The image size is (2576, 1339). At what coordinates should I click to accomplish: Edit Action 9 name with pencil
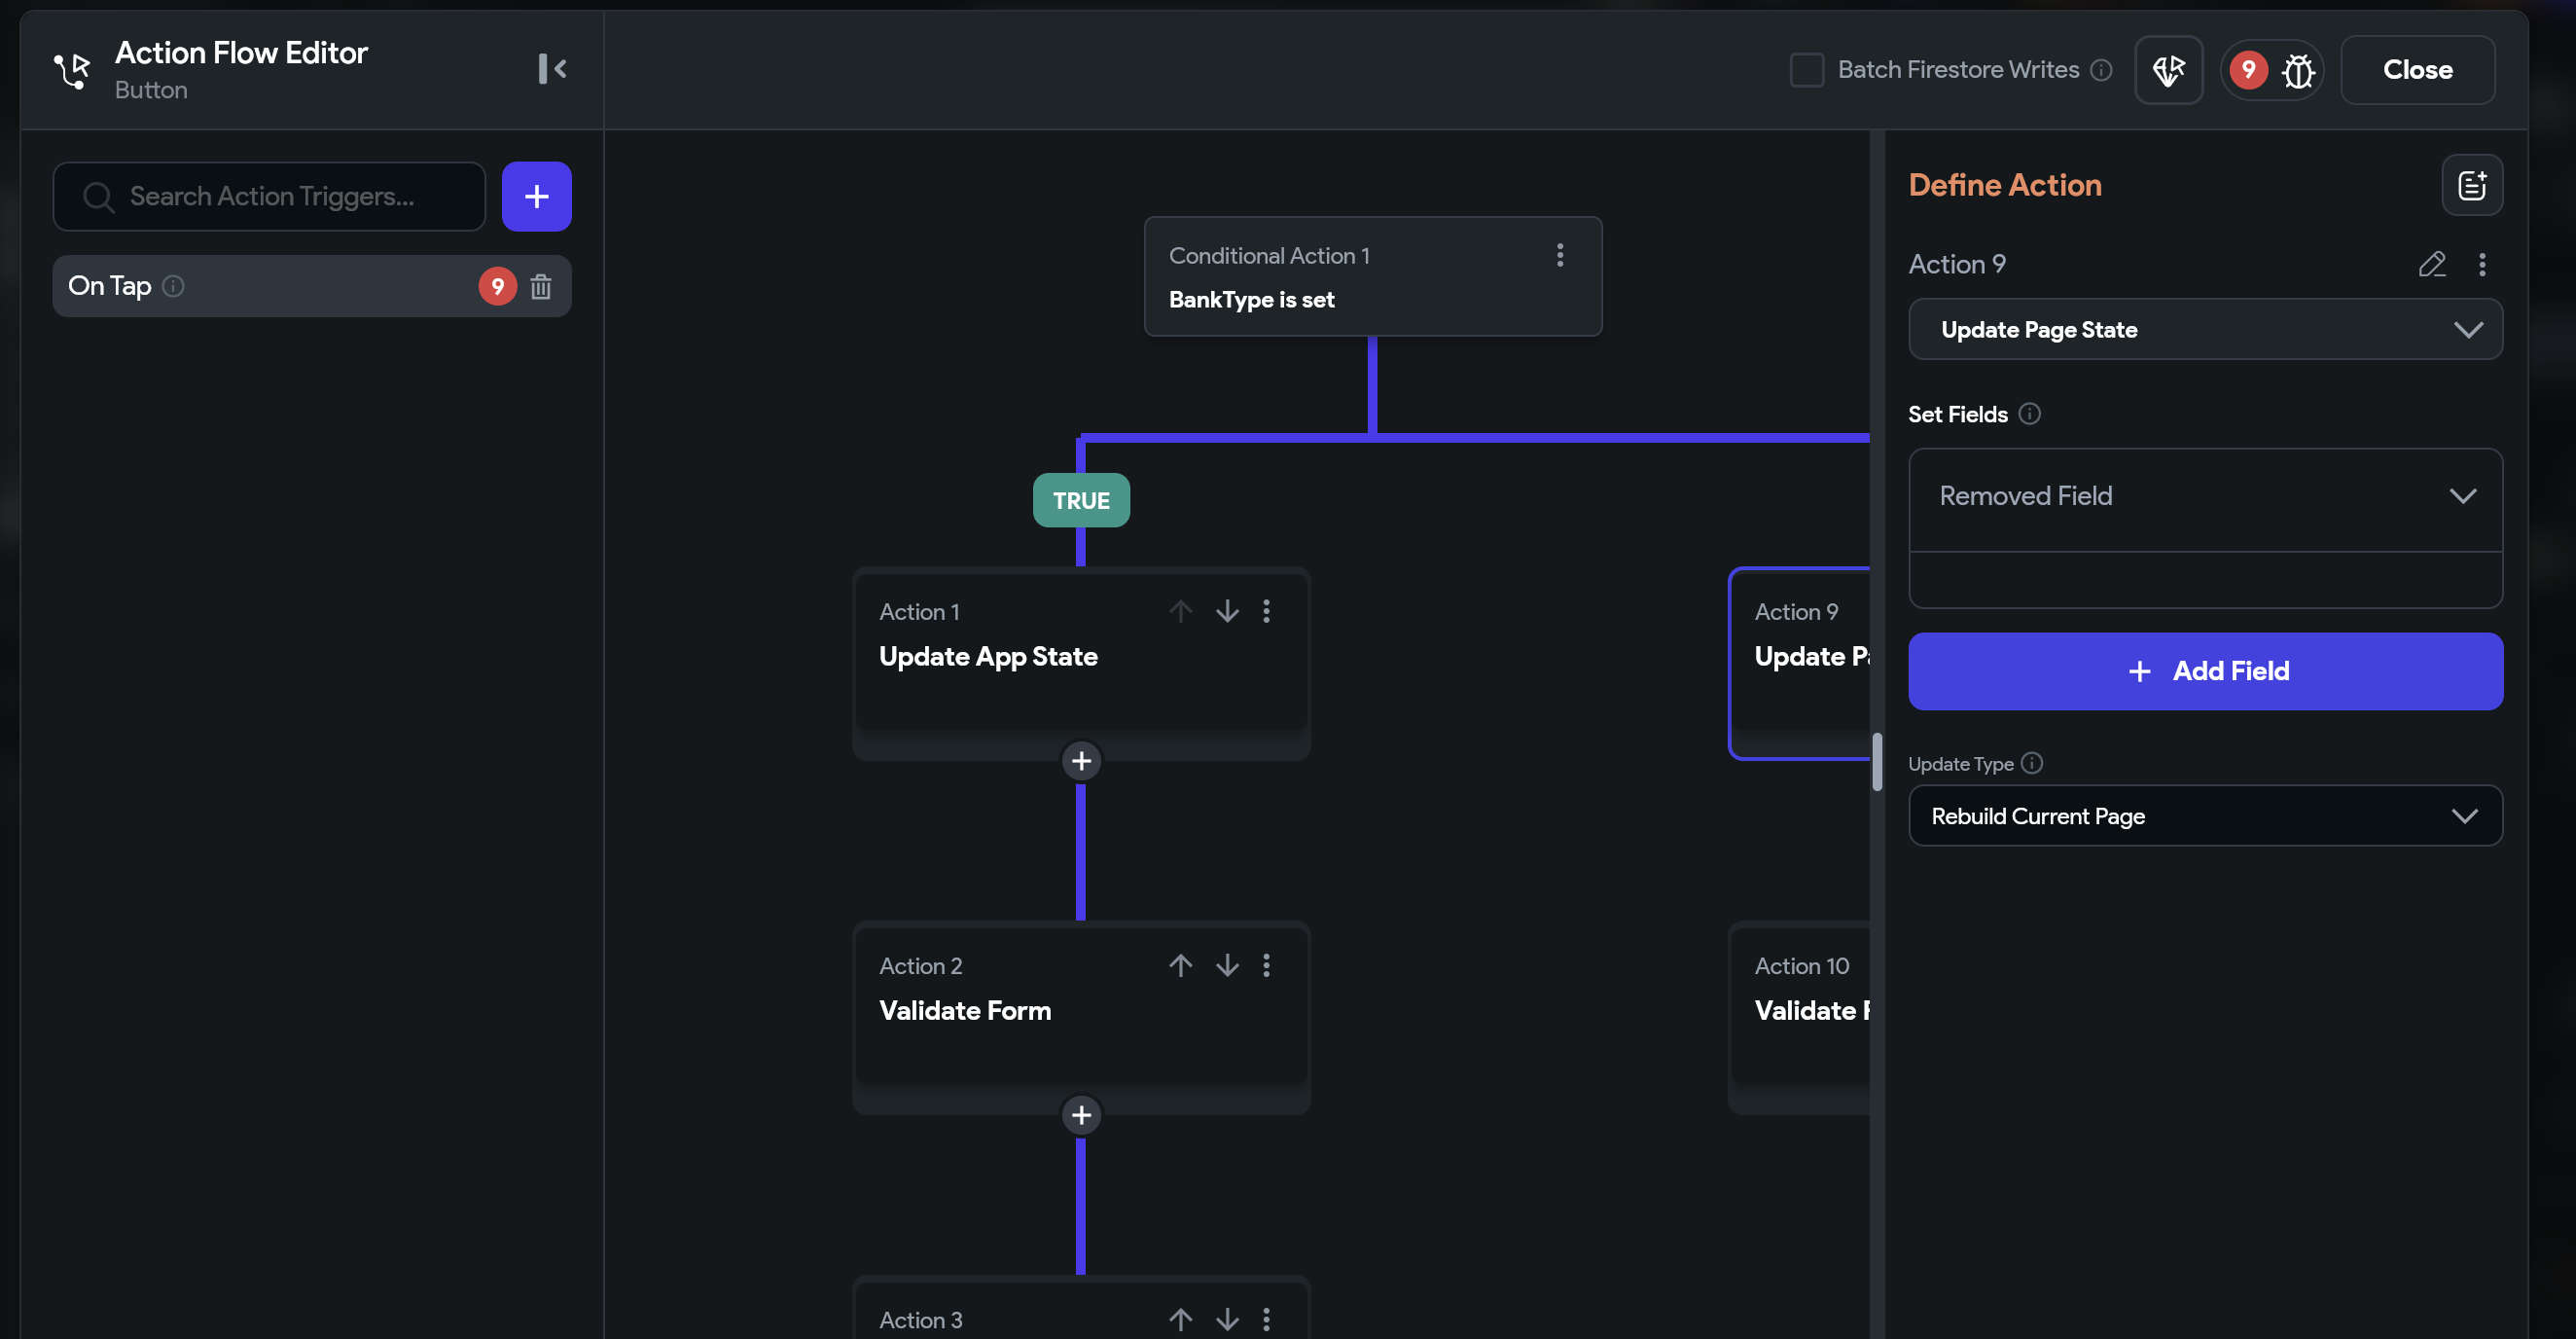click(2431, 264)
